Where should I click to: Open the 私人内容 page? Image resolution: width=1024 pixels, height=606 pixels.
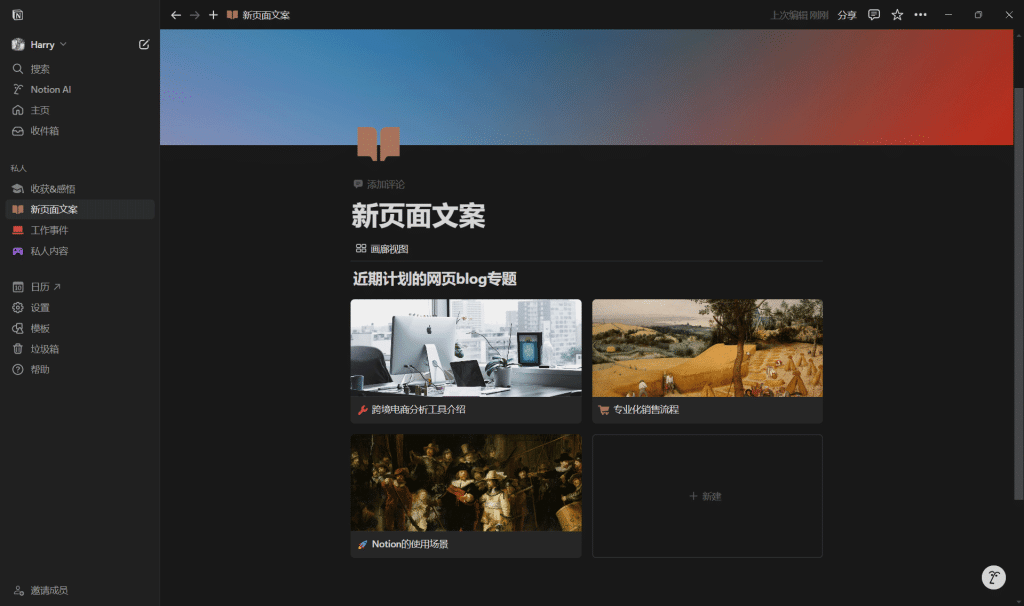(x=80, y=251)
